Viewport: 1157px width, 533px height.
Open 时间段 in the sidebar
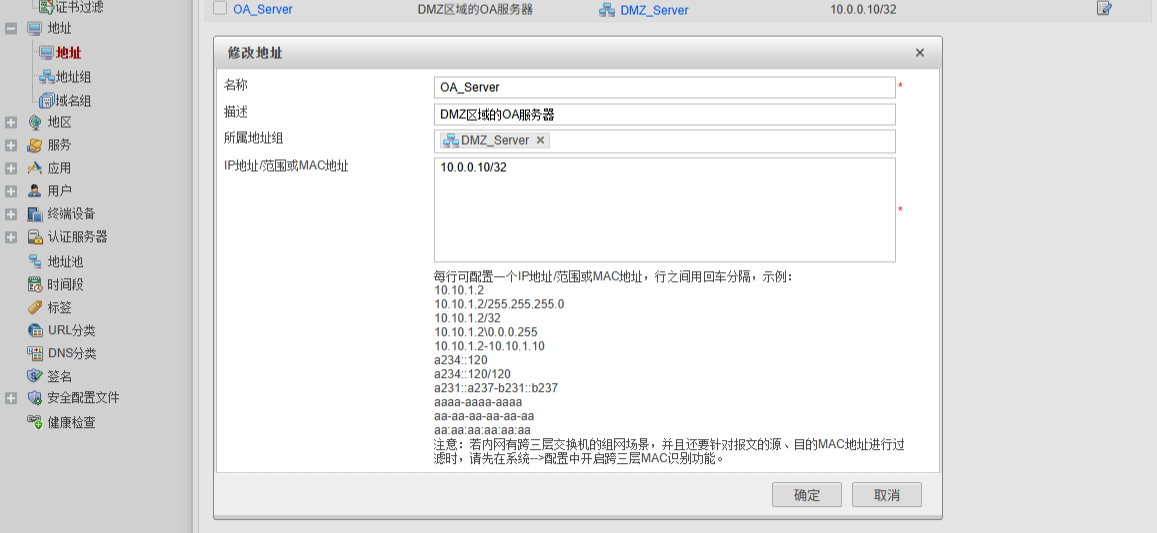tap(66, 284)
